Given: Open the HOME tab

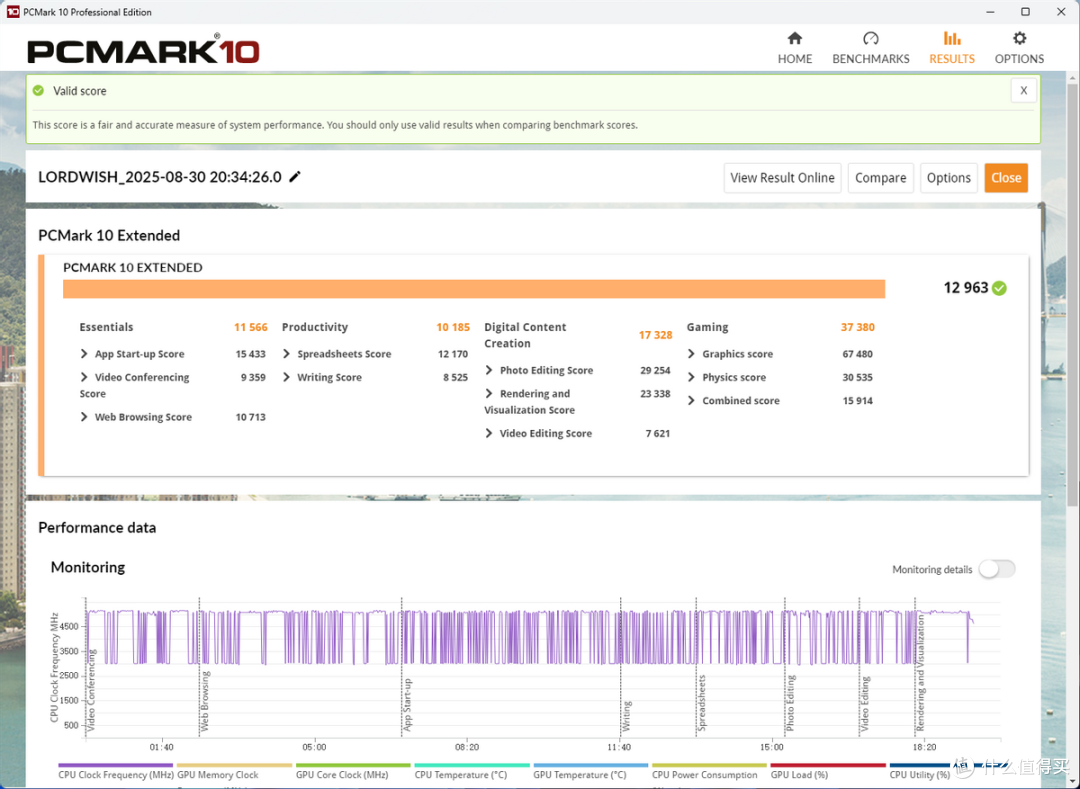Looking at the screenshot, I should (x=795, y=48).
